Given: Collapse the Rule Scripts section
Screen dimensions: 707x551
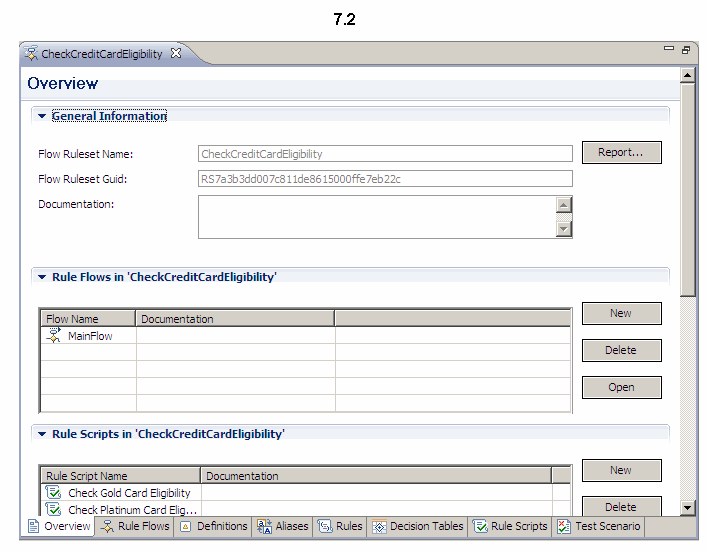Looking at the screenshot, I should coord(42,434).
